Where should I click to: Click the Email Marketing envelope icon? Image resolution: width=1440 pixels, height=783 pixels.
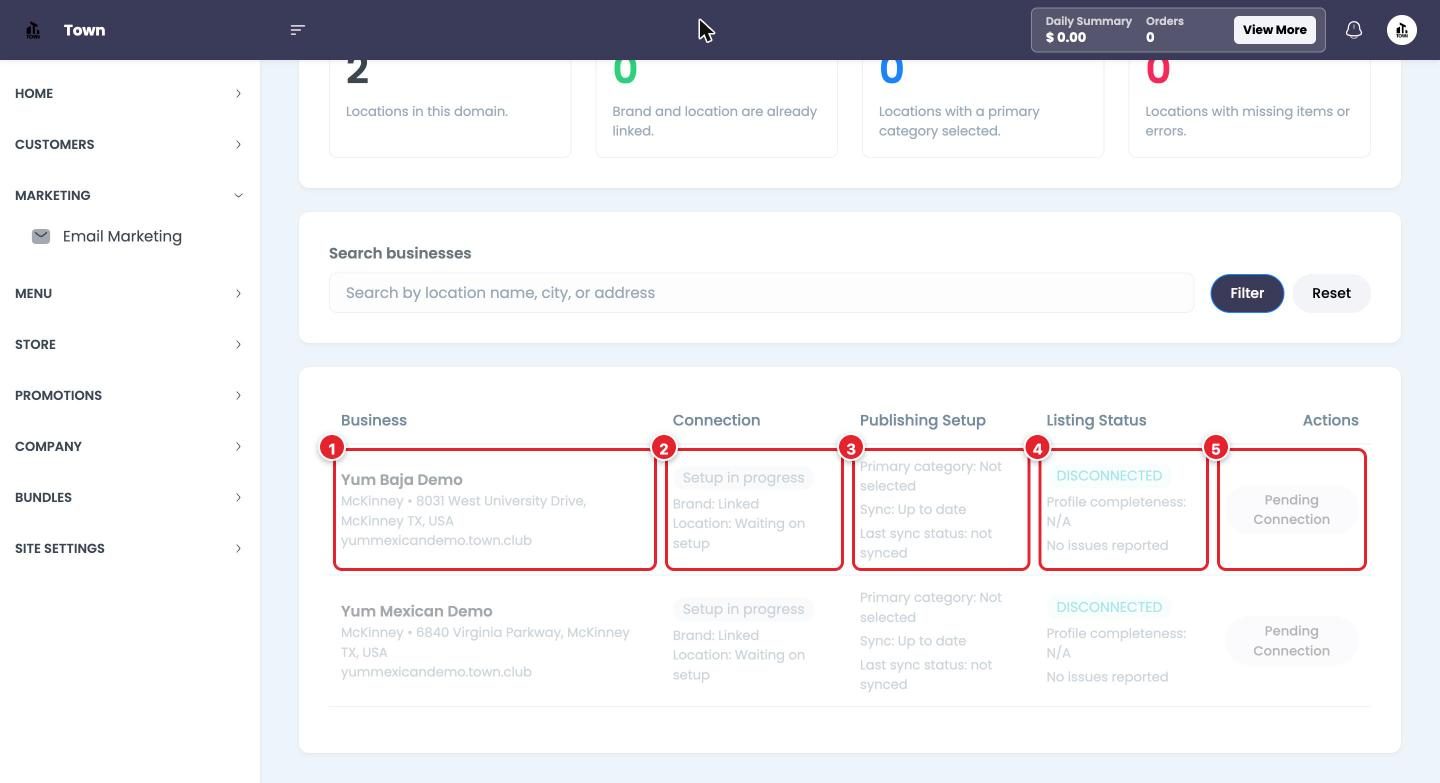41,236
